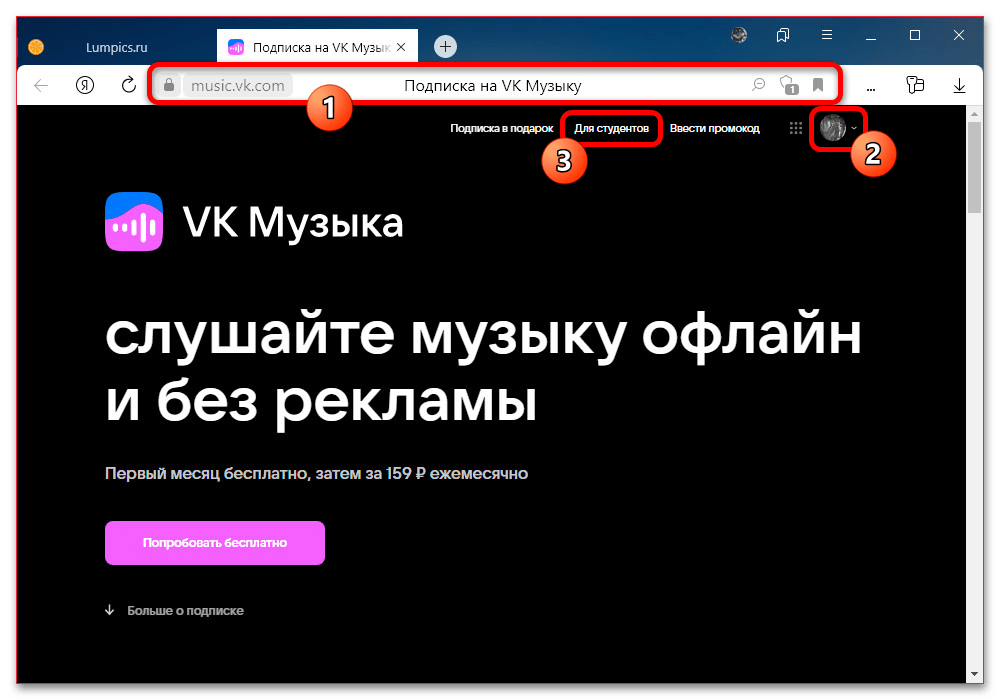Maximize the browser window
This screenshot has width=1000, height=700.
pos(915,35)
